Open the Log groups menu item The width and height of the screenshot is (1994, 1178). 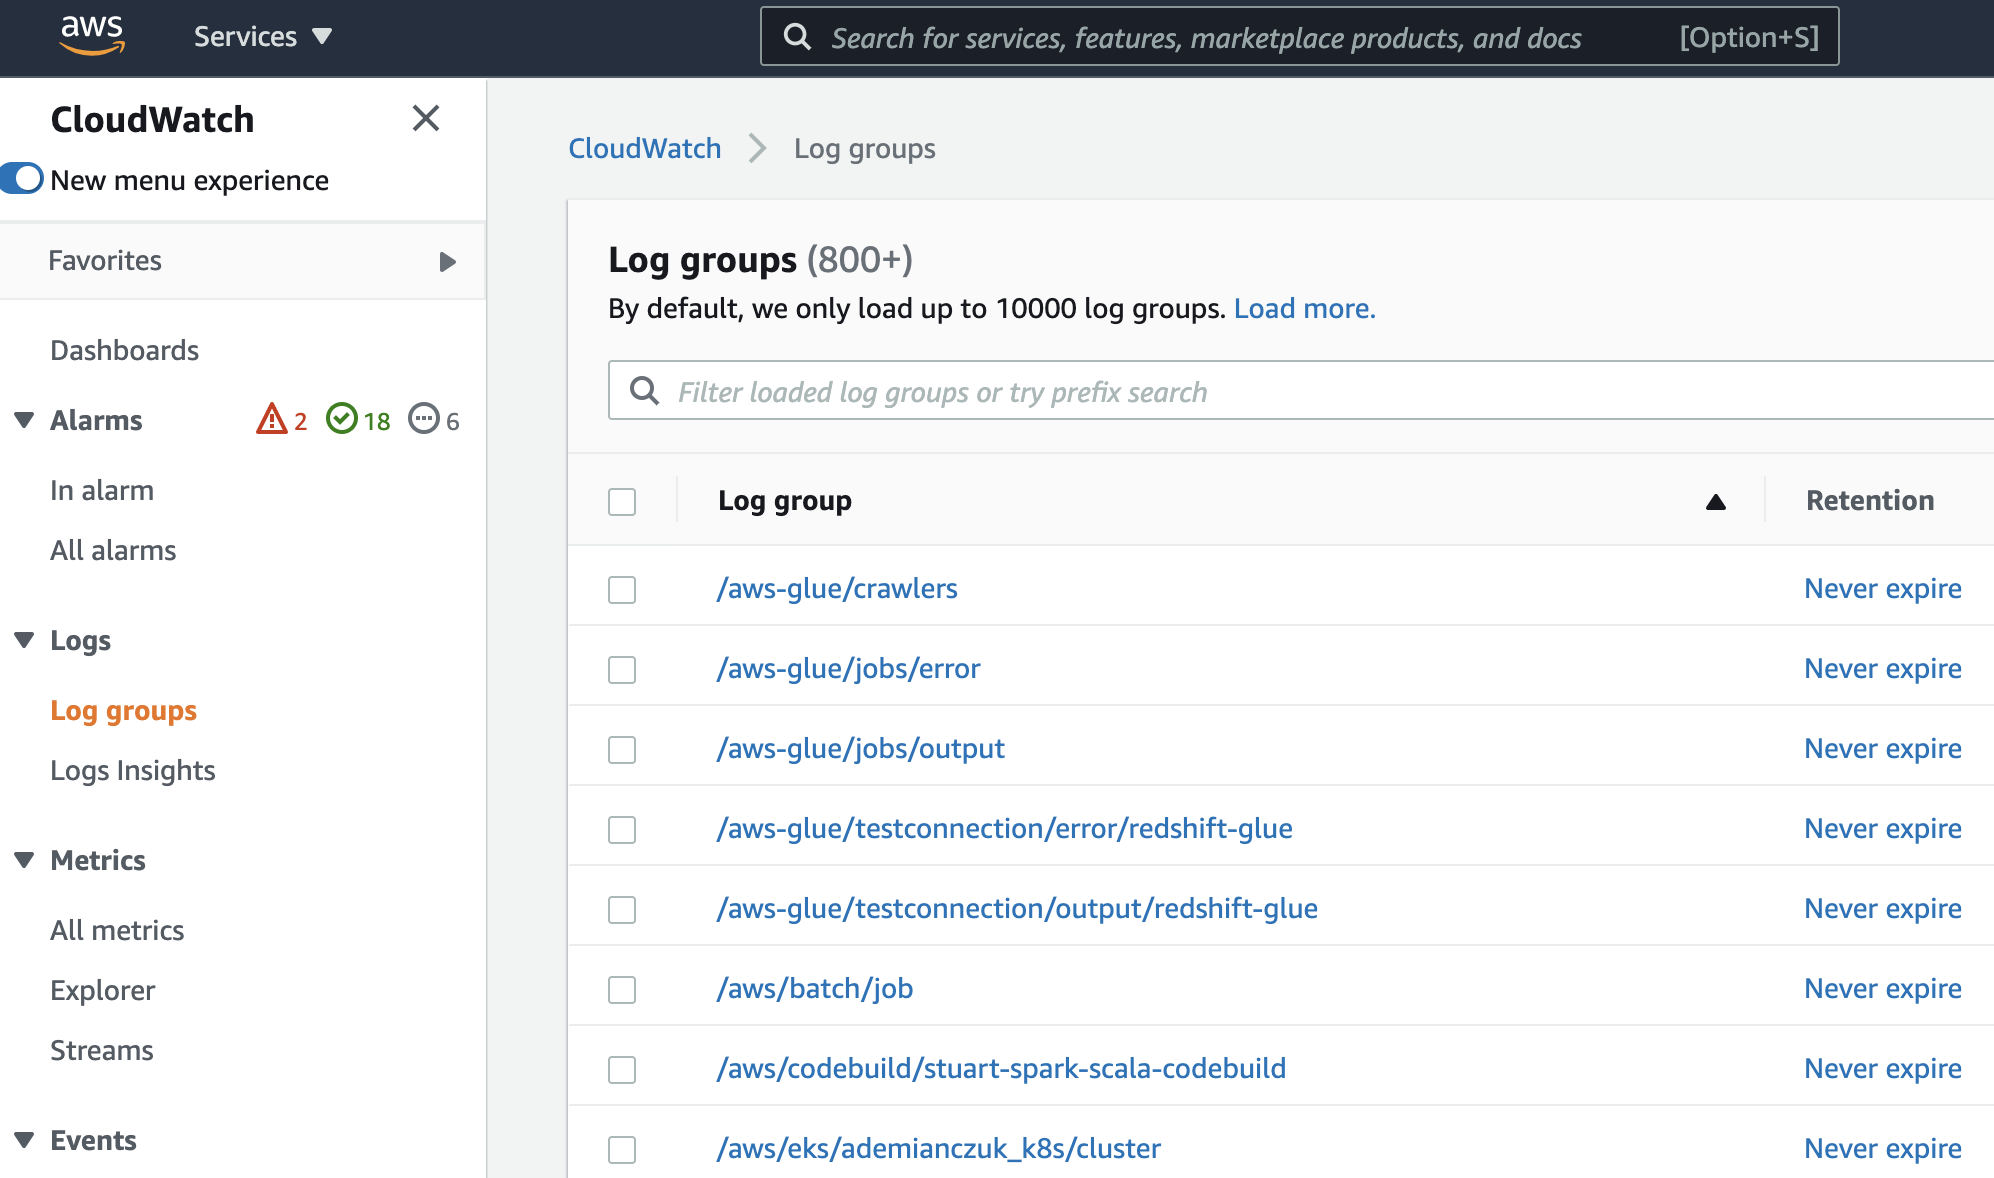[x=122, y=710]
